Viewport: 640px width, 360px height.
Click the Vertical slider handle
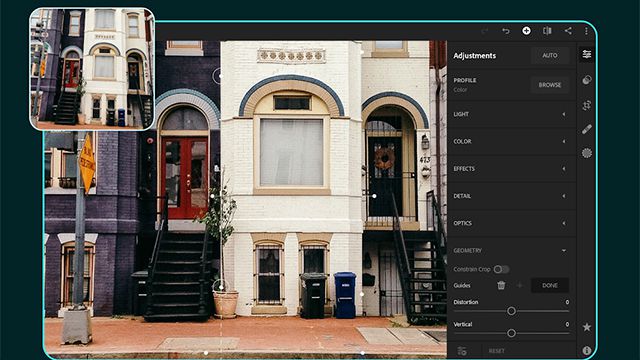(x=511, y=333)
